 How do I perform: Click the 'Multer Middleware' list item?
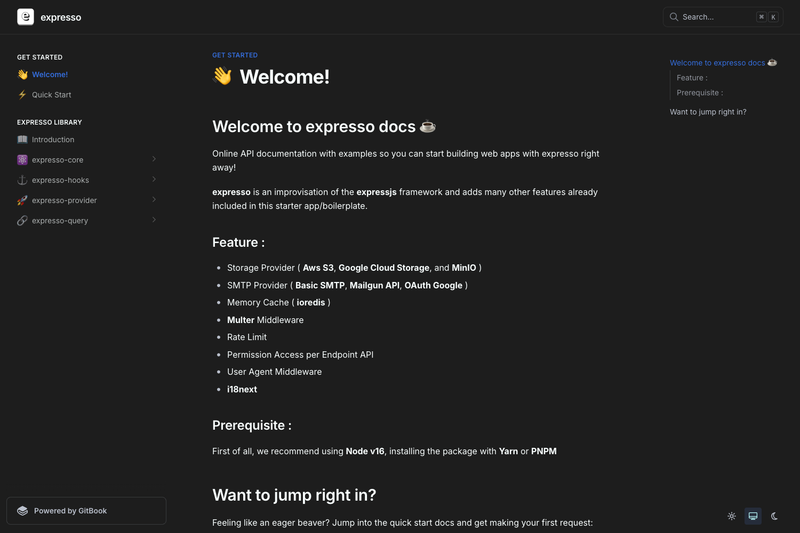[x=265, y=320]
